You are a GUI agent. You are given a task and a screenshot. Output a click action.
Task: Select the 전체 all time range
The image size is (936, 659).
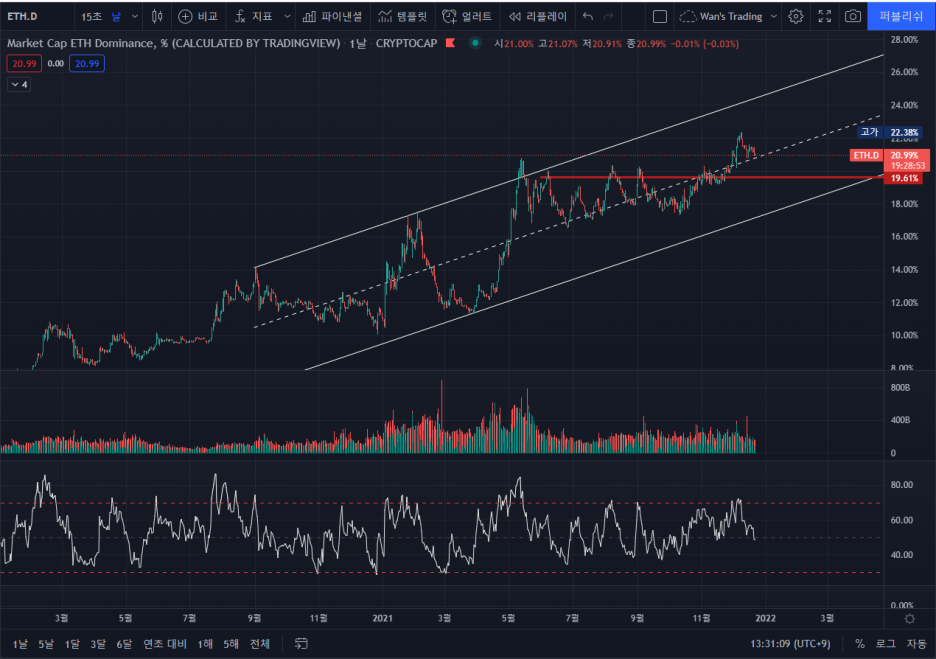pyautogui.click(x=260, y=644)
